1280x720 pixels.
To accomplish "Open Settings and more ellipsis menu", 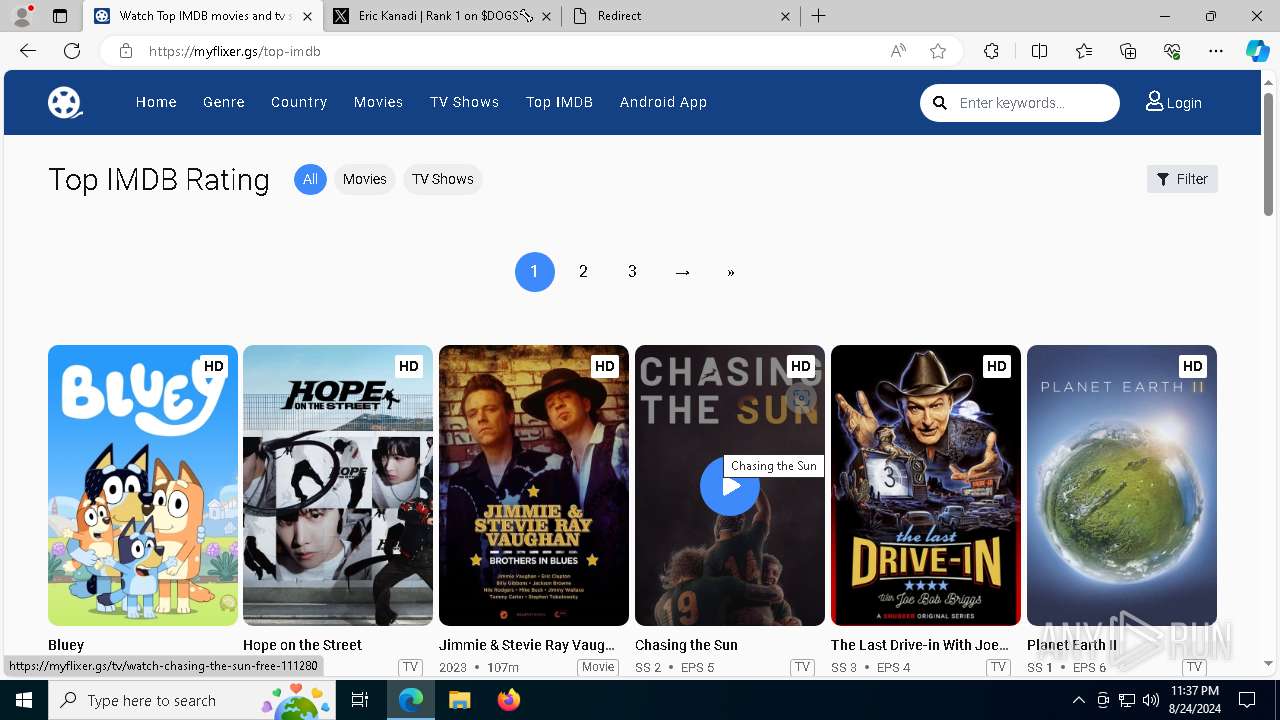I will (1216, 51).
